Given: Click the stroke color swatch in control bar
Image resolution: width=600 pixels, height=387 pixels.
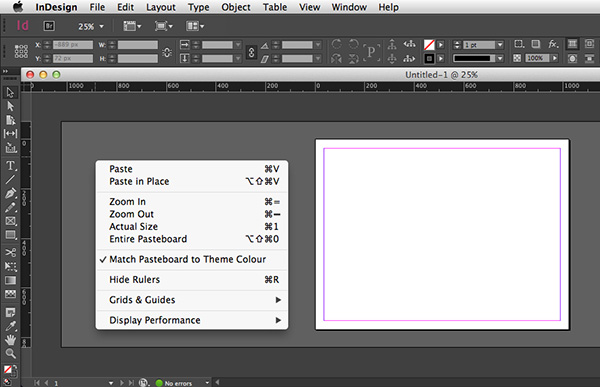Looking at the screenshot, I should coord(429,59).
